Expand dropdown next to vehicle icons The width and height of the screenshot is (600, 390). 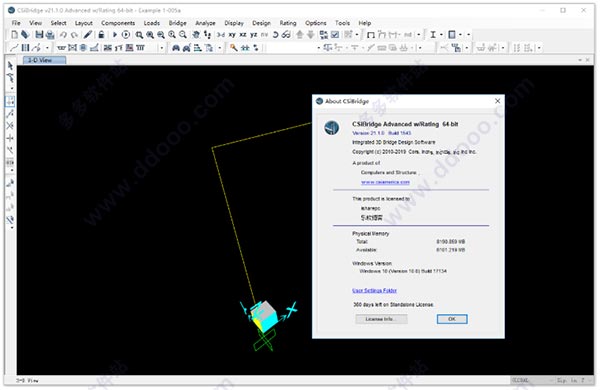pyautogui.click(x=220, y=48)
